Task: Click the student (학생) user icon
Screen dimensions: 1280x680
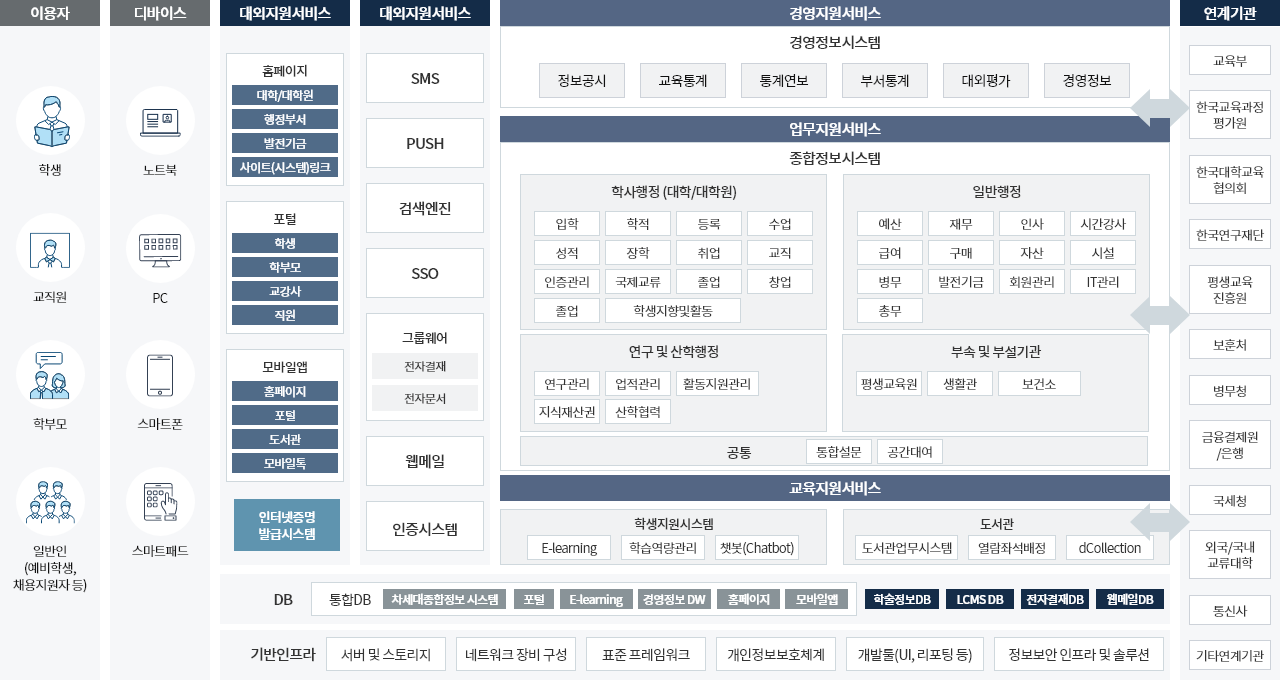Action: (50, 120)
